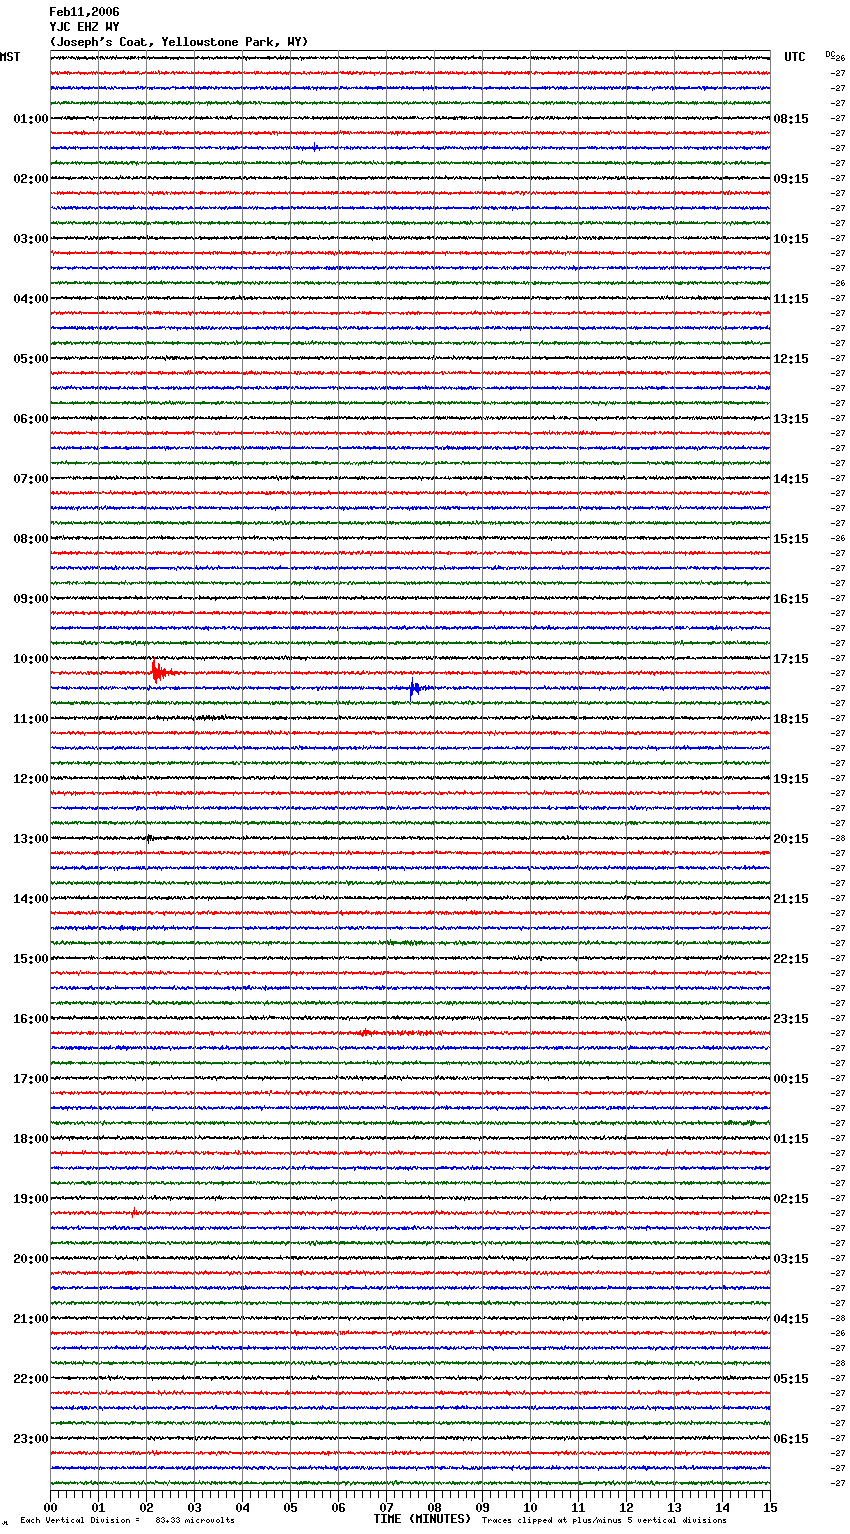Click minute '09' on the bottom time axis
The width and height of the screenshot is (850, 1534).
(482, 1507)
